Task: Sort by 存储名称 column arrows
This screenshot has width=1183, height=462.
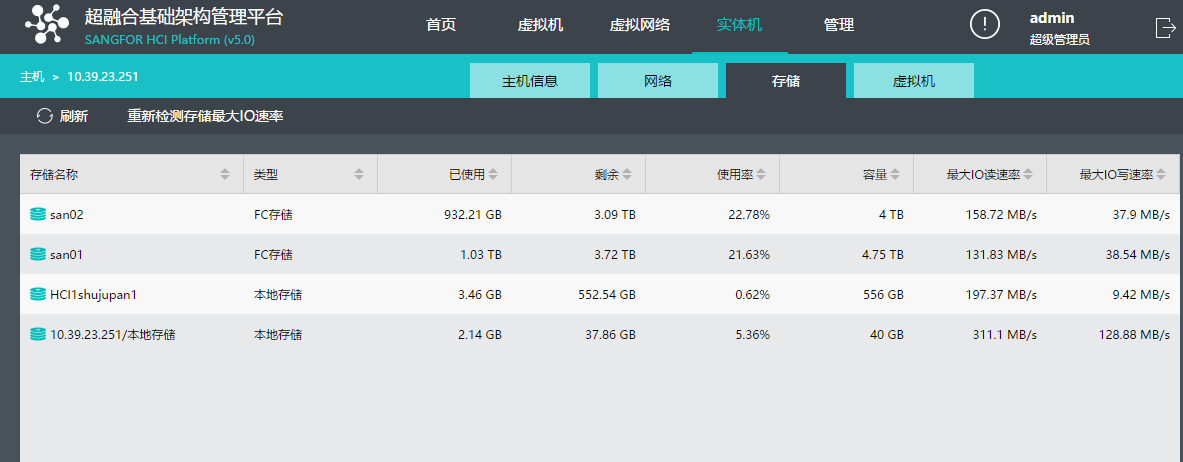Action: click(225, 174)
